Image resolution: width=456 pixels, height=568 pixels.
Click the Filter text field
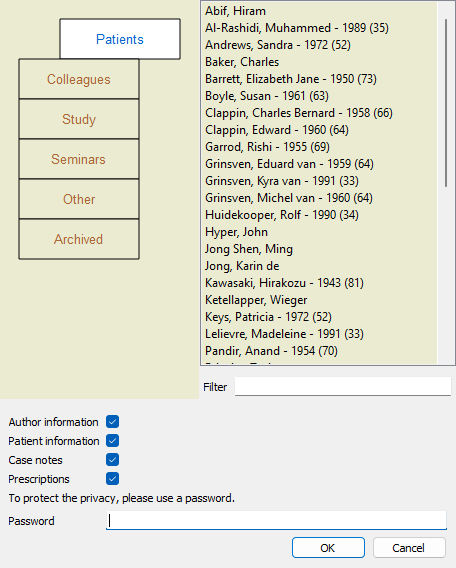343,387
